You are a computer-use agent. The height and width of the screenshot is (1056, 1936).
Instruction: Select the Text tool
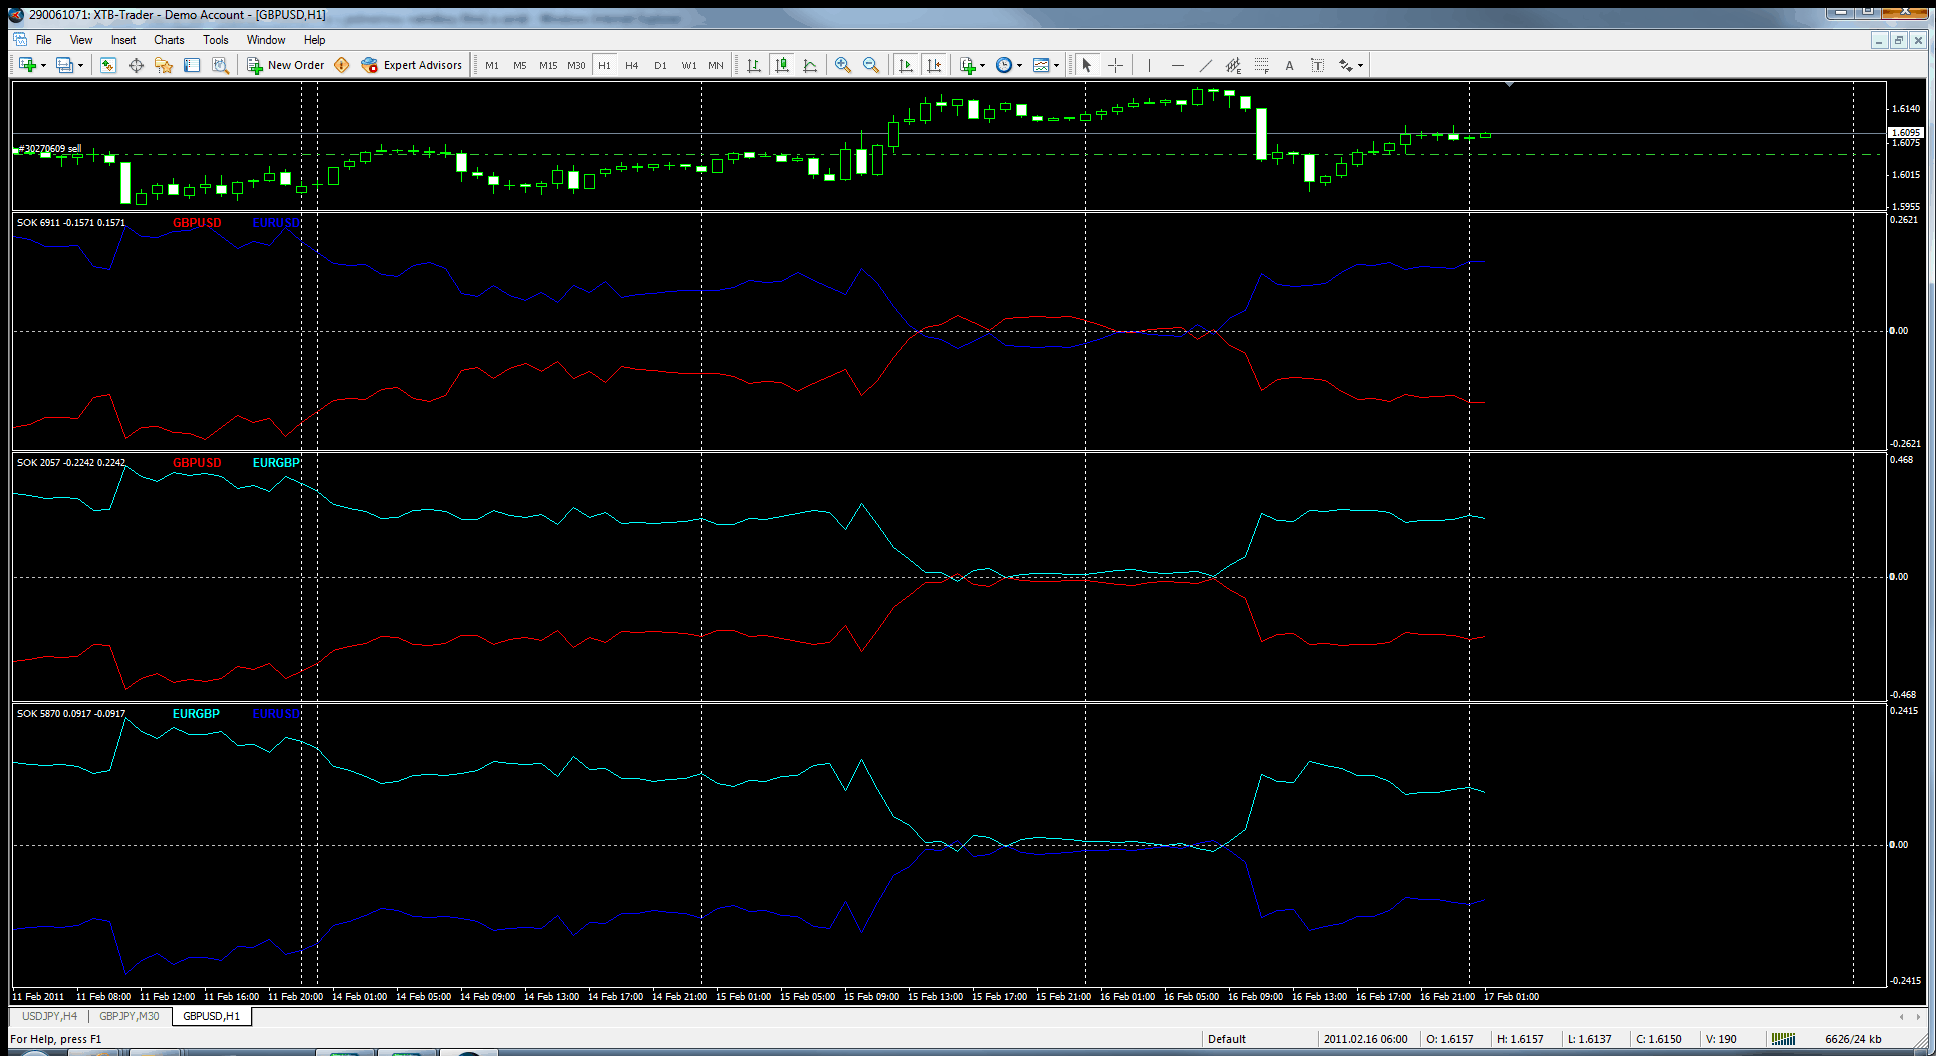click(1290, 65)
